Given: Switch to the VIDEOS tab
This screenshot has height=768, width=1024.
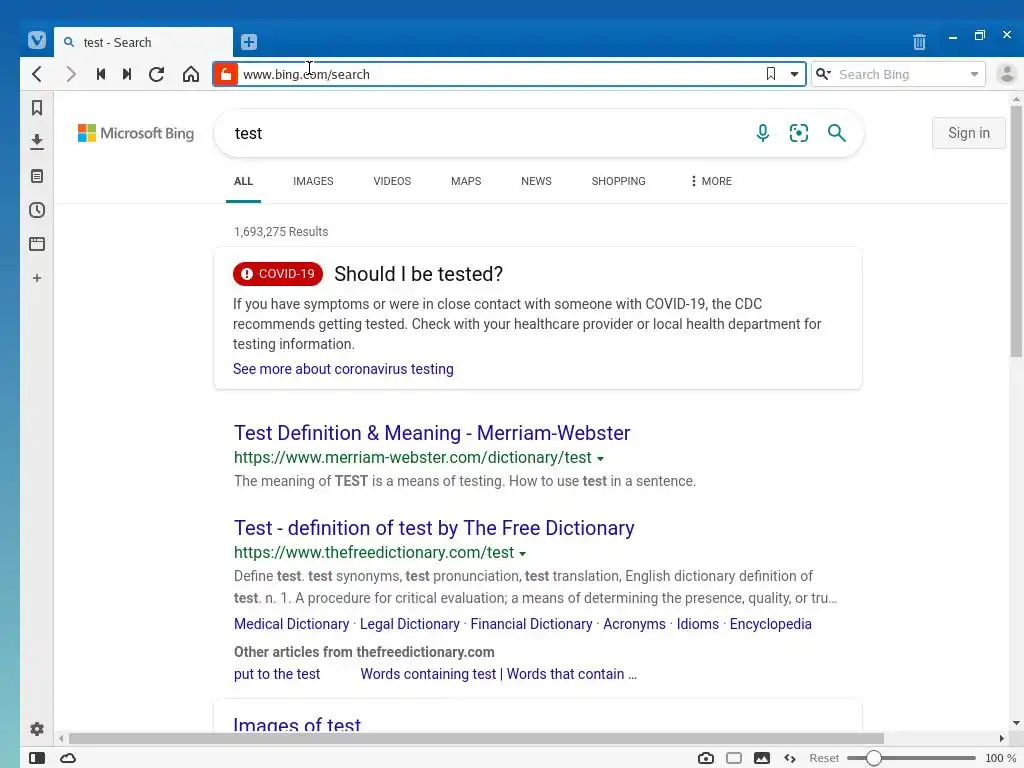Looking at the screenshot, I should (392, 181).
